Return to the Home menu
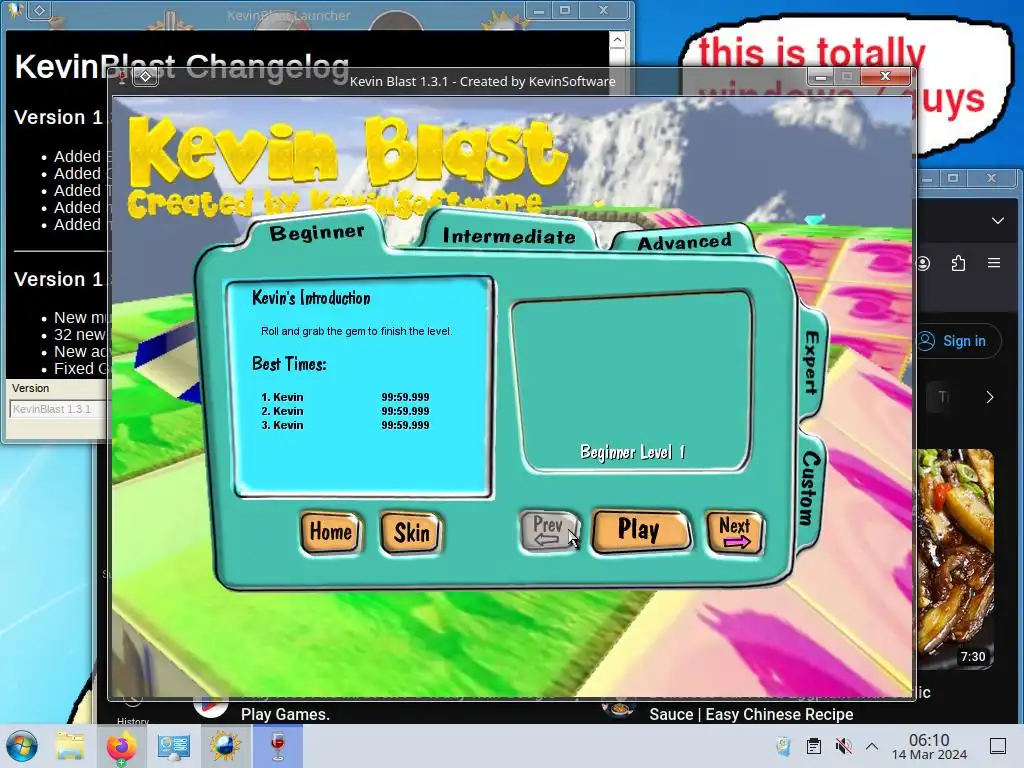 tap(330, 532)
